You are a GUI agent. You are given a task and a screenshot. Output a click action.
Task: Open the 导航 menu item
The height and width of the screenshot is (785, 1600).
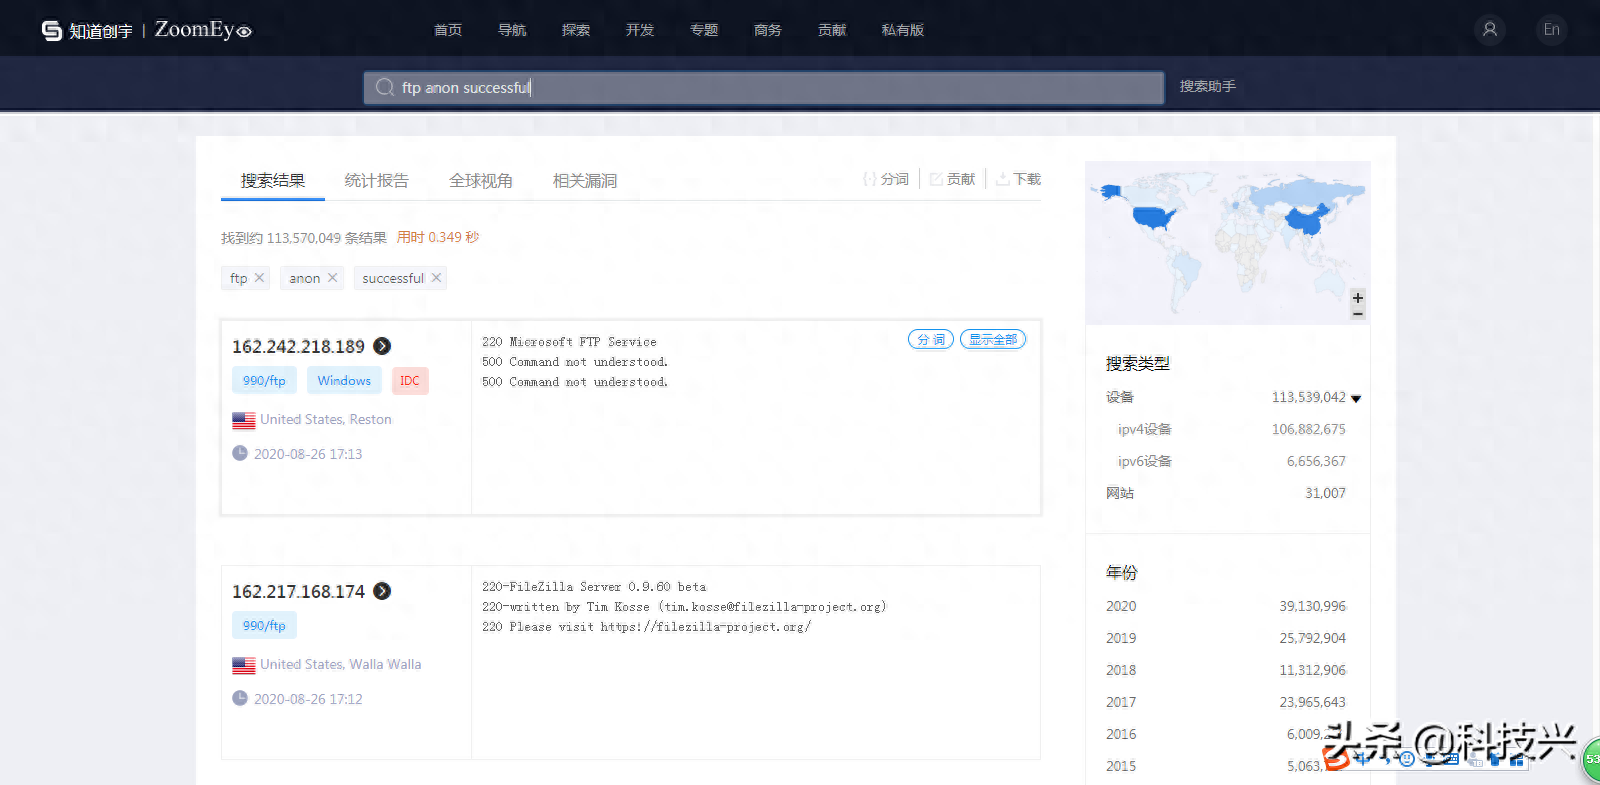(512, 30)
